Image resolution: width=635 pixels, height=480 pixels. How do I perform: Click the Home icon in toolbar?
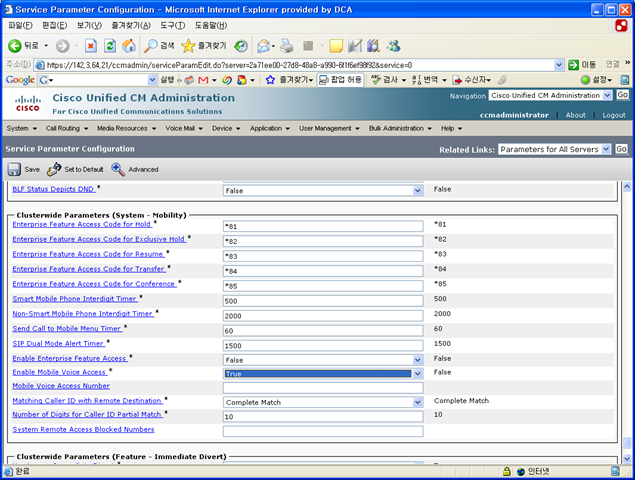129,46
